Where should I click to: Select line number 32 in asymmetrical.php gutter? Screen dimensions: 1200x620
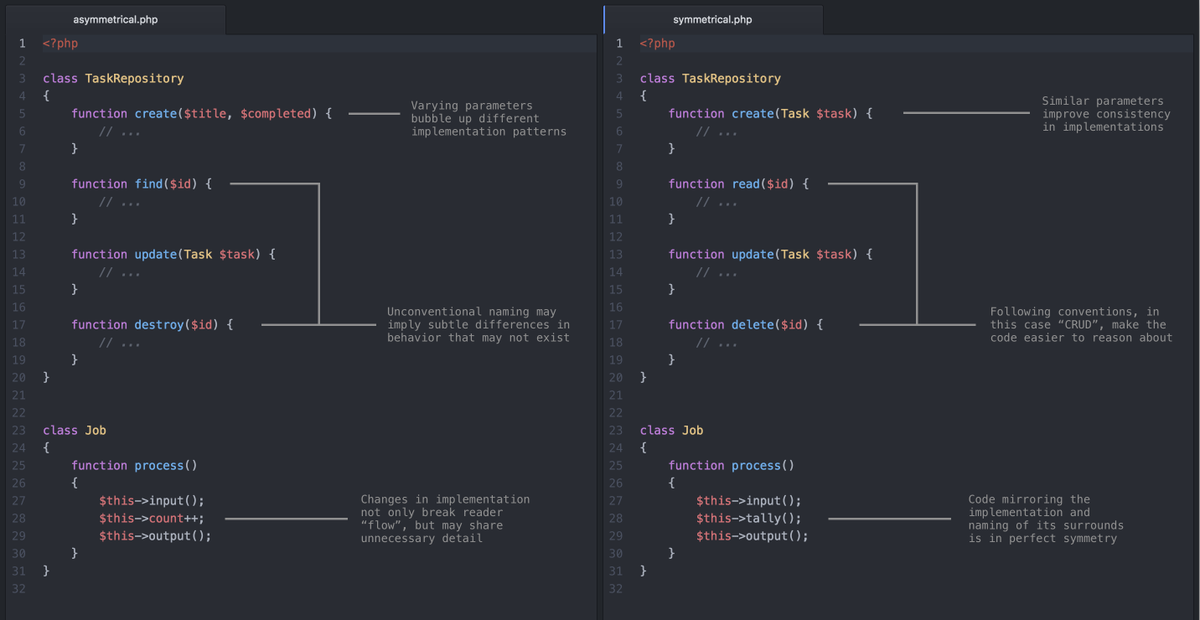tap(19, 588)
